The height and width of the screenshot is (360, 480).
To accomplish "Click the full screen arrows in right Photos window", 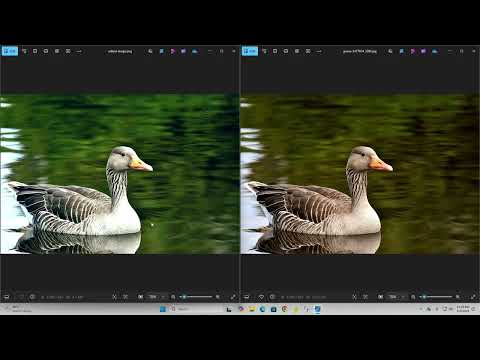I will click(473, 297).
